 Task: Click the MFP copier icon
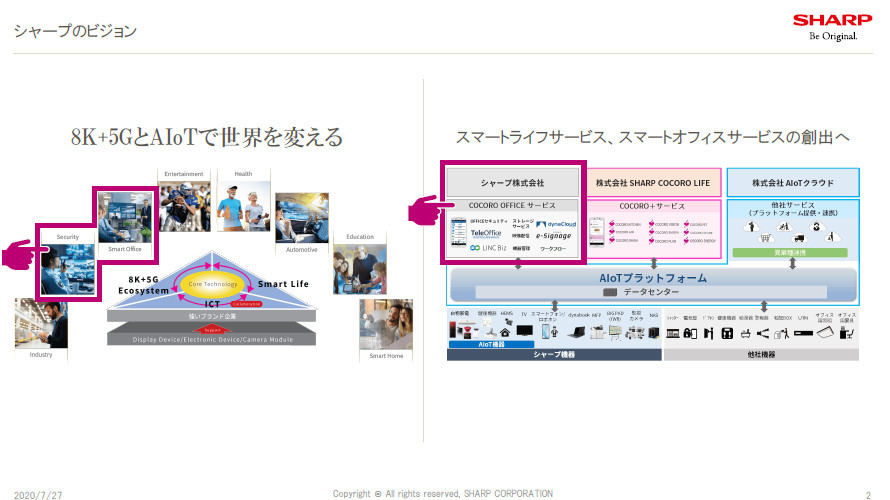pyautogui.click(x=597, y=332)
